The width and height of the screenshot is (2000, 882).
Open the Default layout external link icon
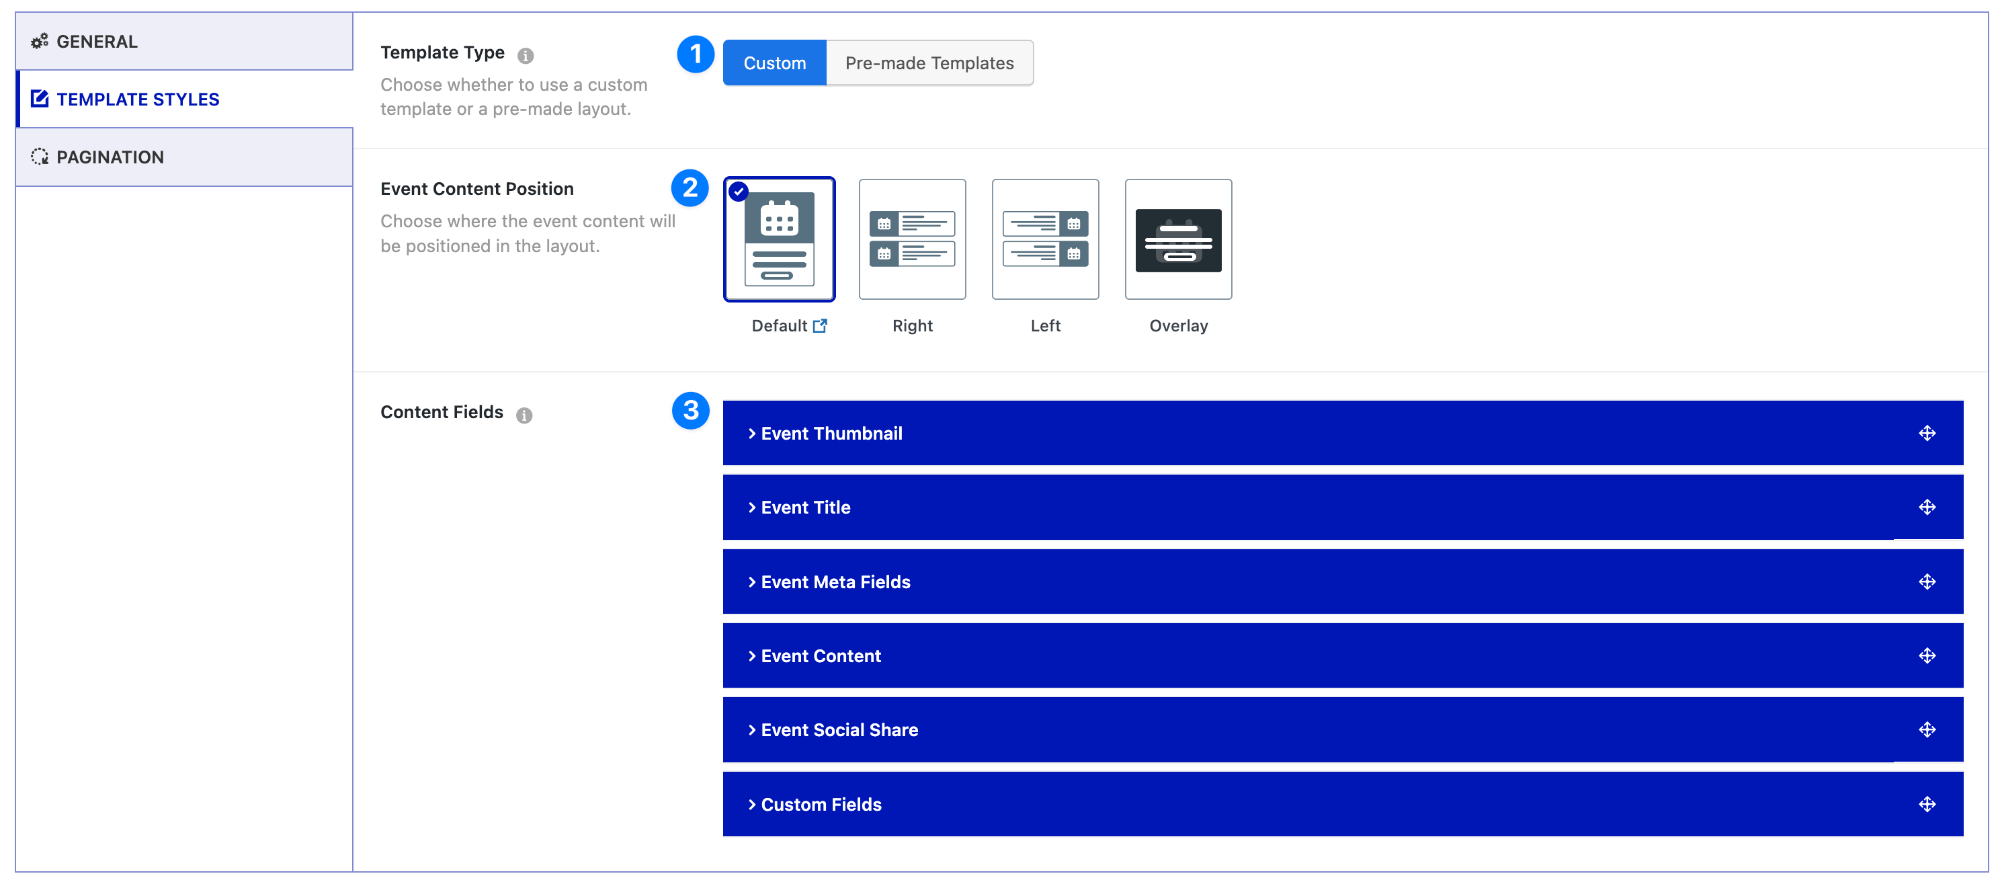click(x=820, y=326)
